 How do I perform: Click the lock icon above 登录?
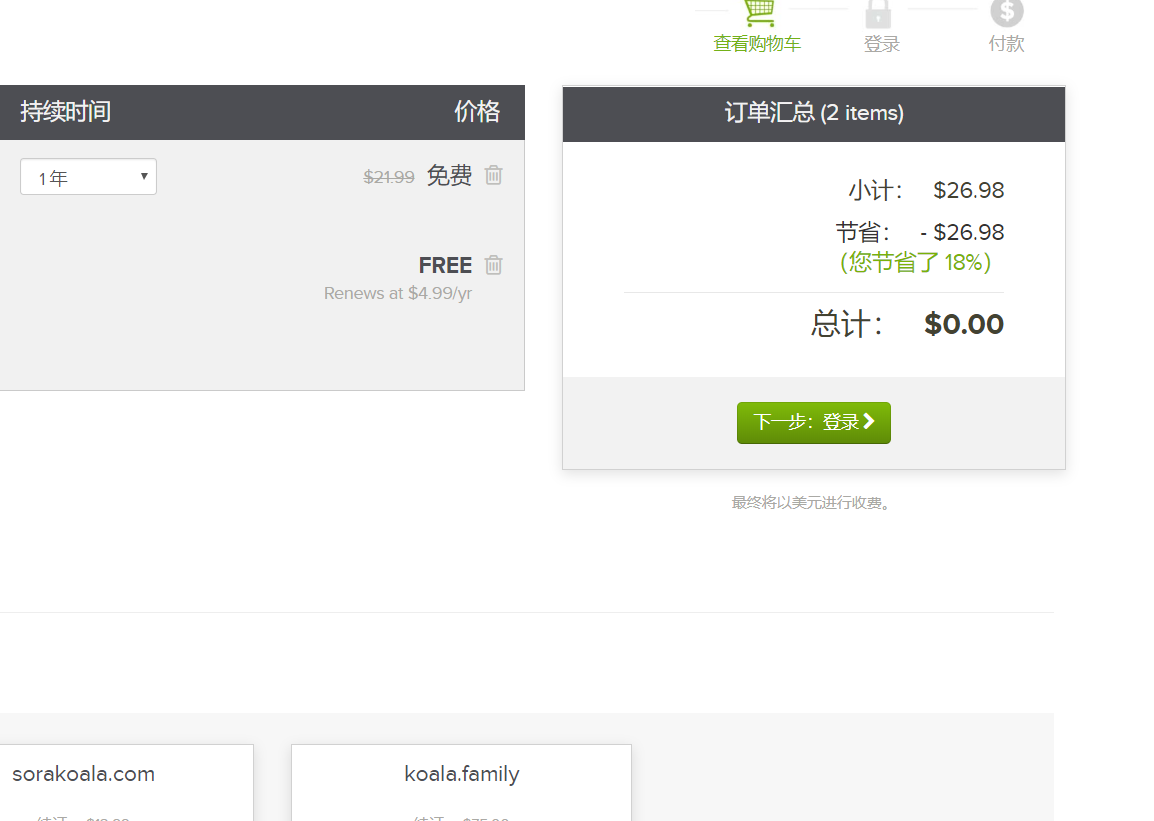881,13
